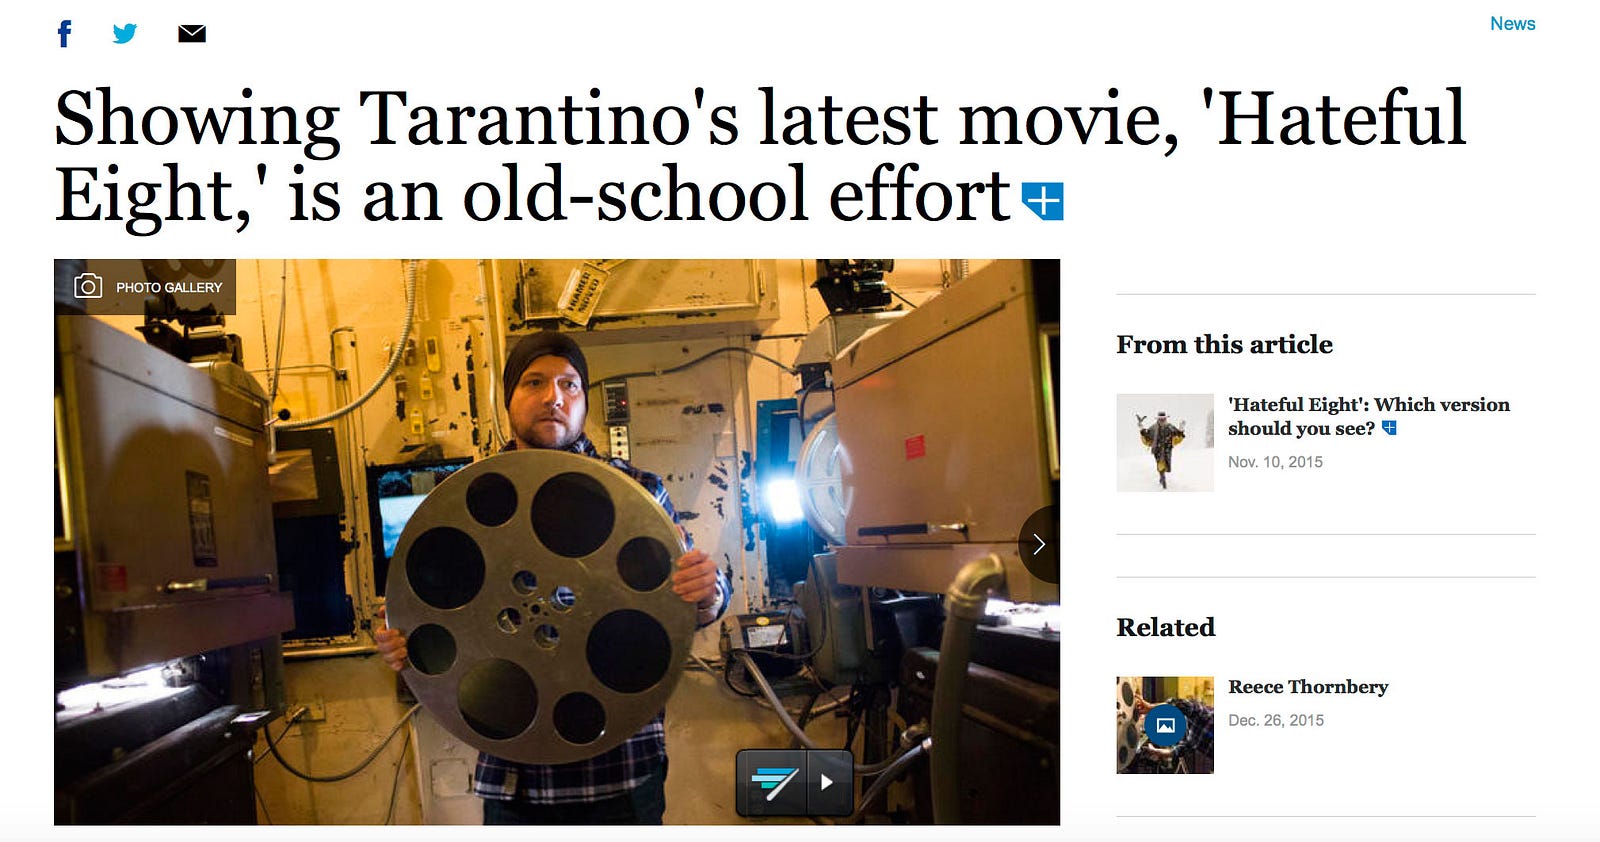Open the News section link
This screenshot has width=1600, height=842.
1512,23
